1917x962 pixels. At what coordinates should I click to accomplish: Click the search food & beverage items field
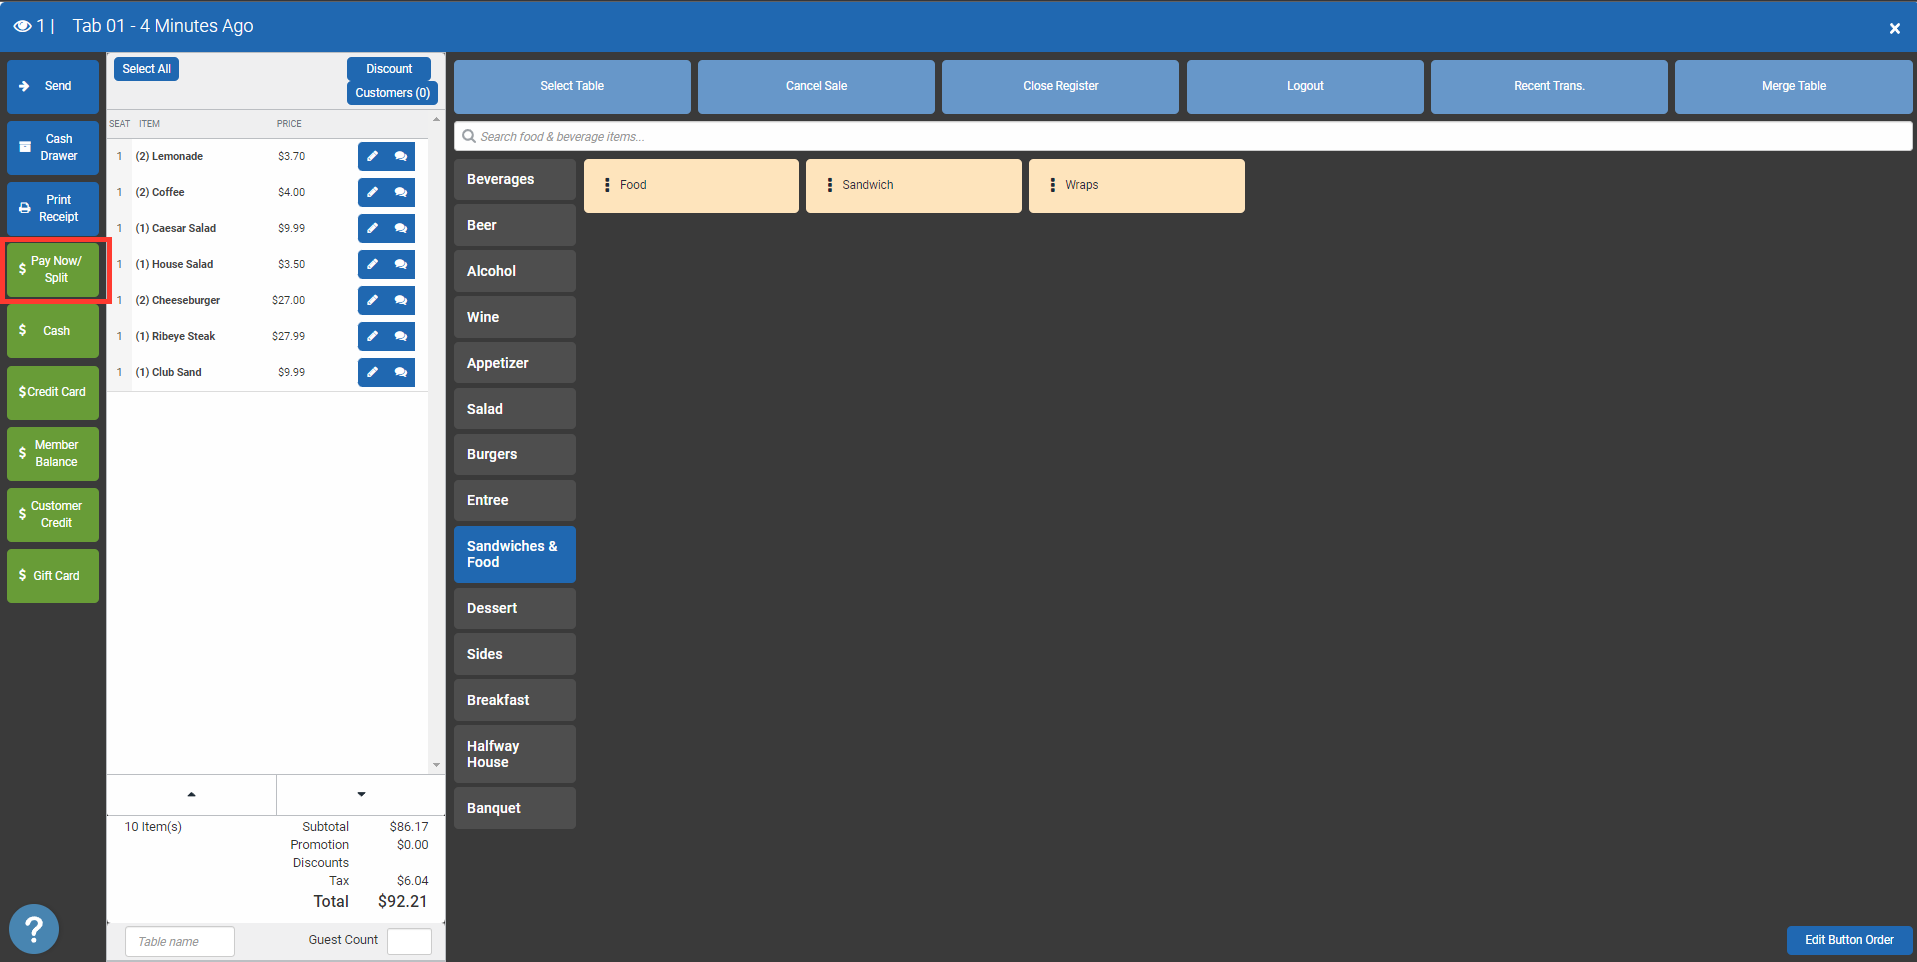(1182, 137)
